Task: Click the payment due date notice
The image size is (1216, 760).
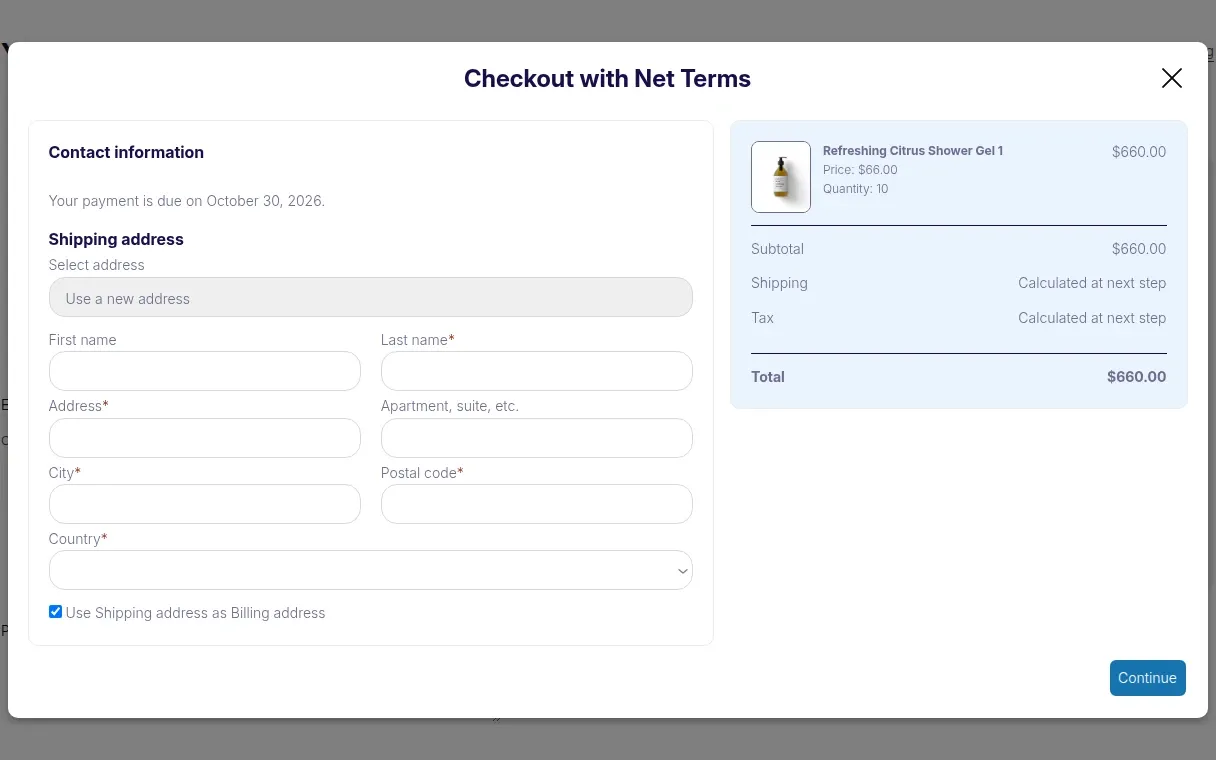Action: coord(187,201)
